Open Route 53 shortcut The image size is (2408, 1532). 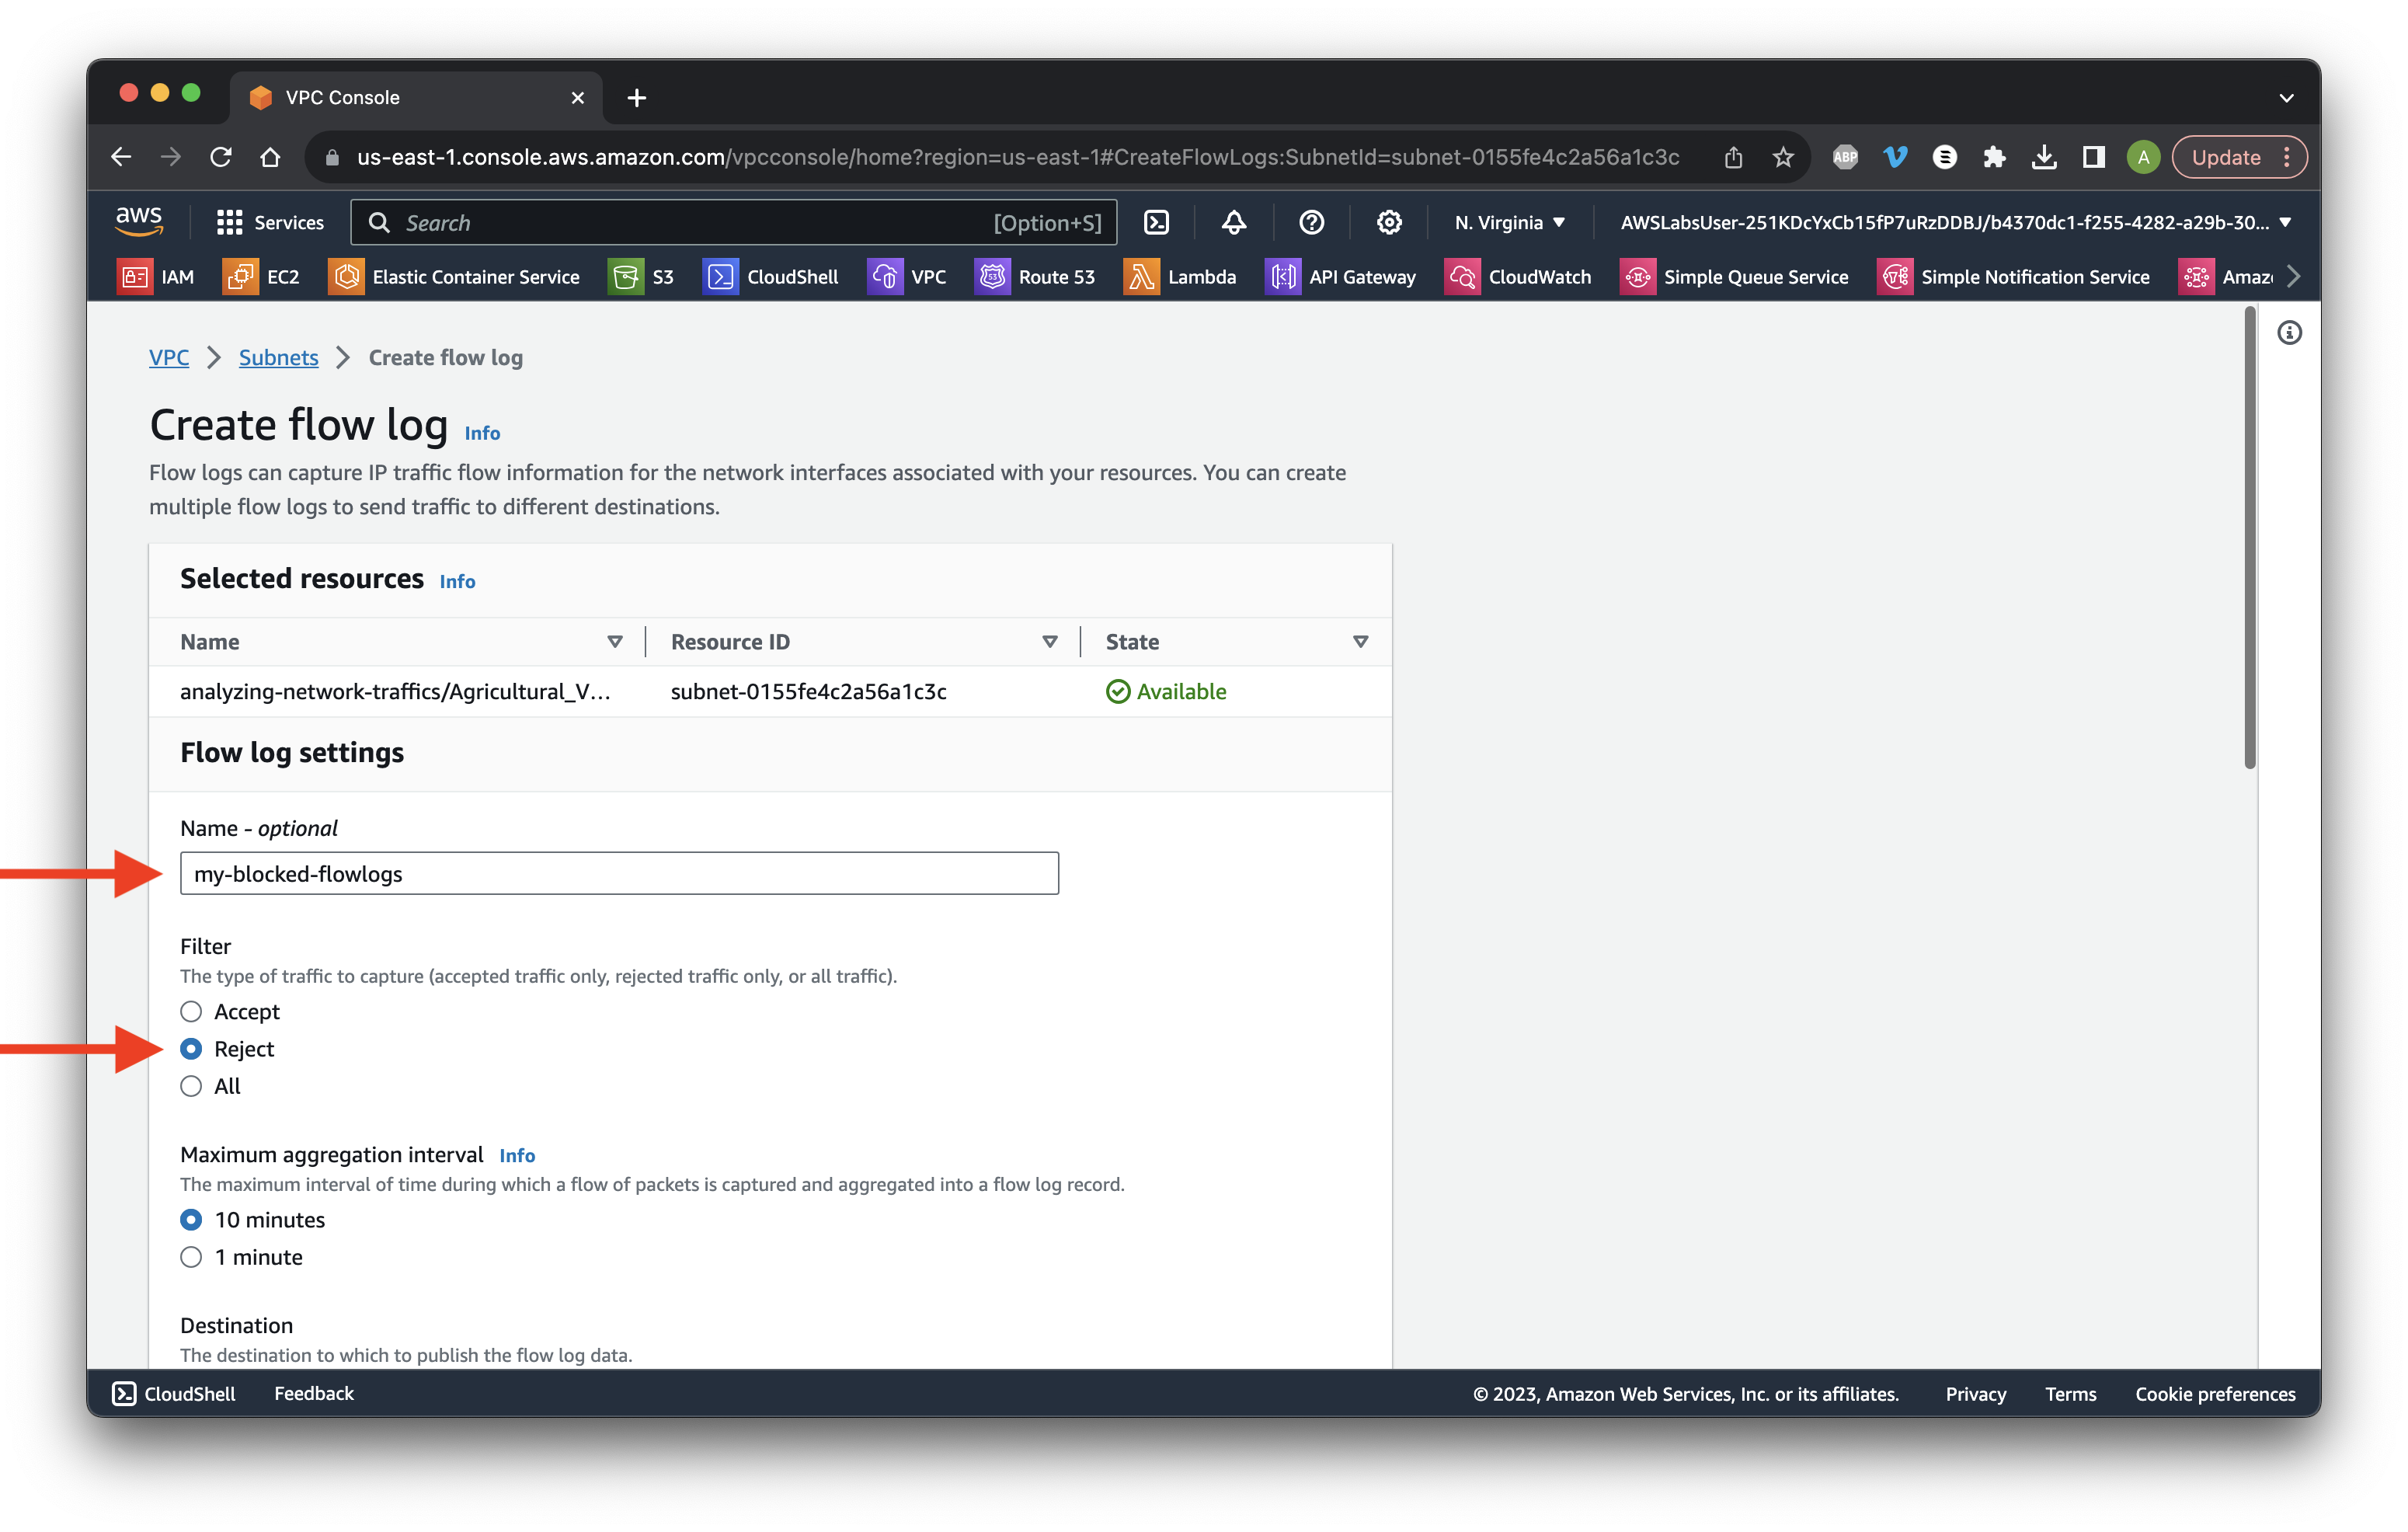1035,277
